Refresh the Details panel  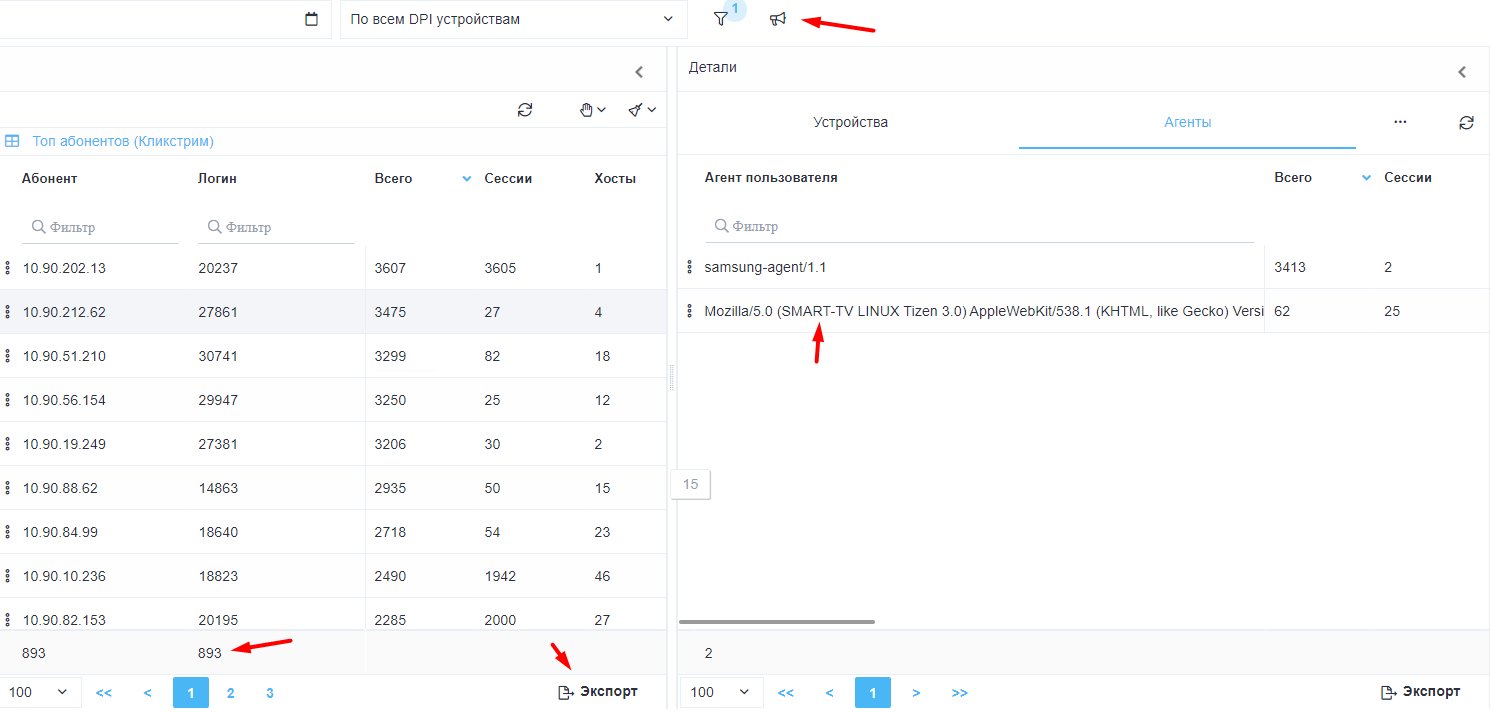click(x=1466, y=122)
